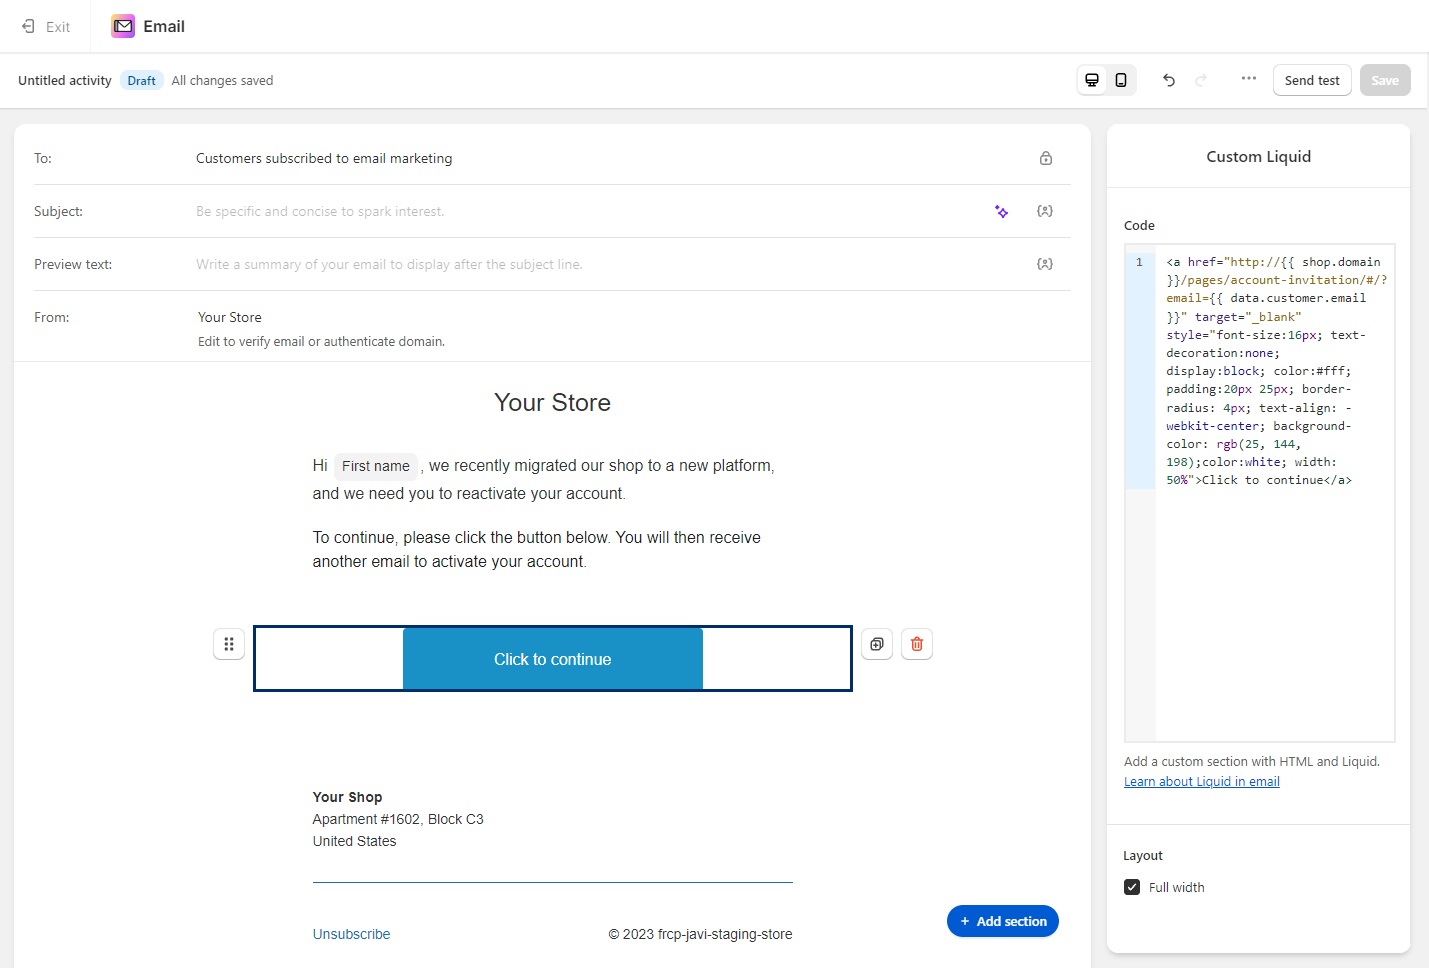This screenshot has width=1429, height=968.
Task: Open the more actions menu
Action: 1248,80
